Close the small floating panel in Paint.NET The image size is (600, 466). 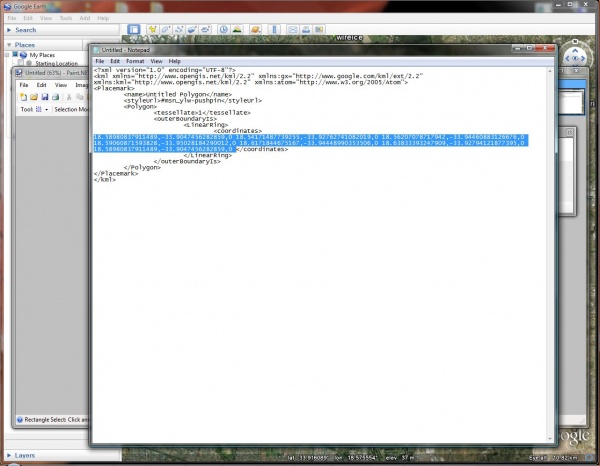(x=570, y=132)
